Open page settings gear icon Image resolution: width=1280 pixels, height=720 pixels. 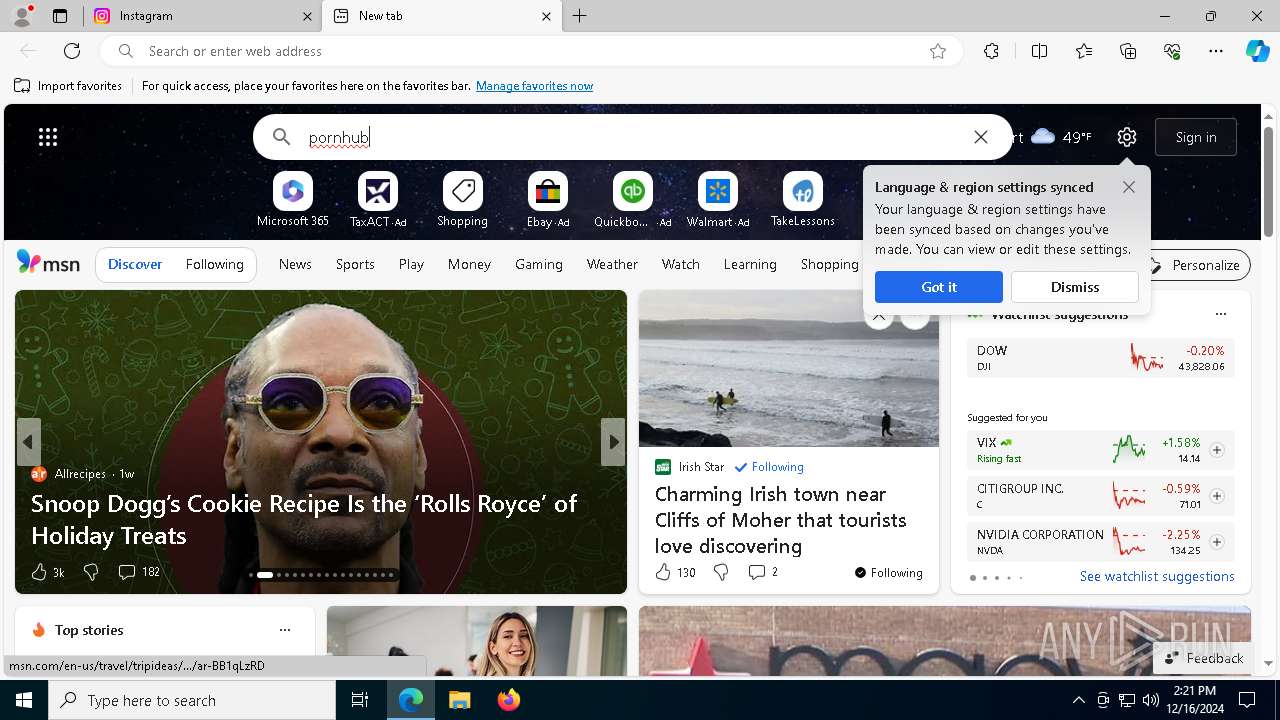(x=1127, y=137)
